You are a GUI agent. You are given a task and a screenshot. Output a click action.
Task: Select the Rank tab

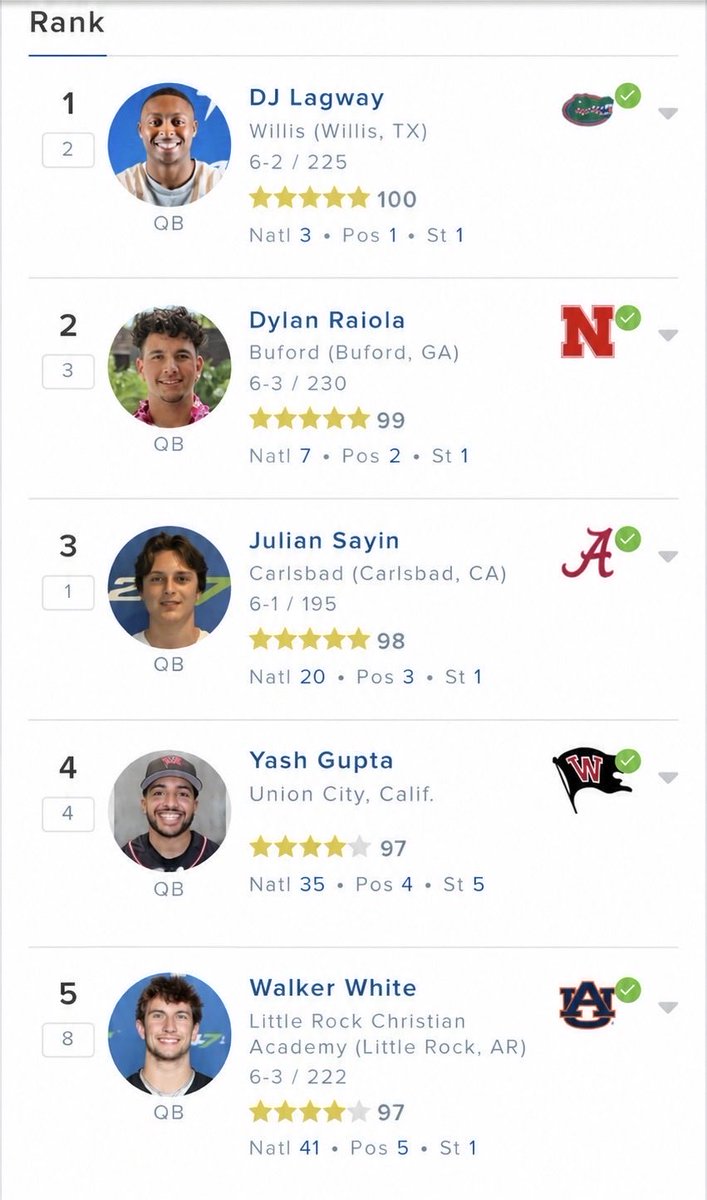[x=67, y=22]
